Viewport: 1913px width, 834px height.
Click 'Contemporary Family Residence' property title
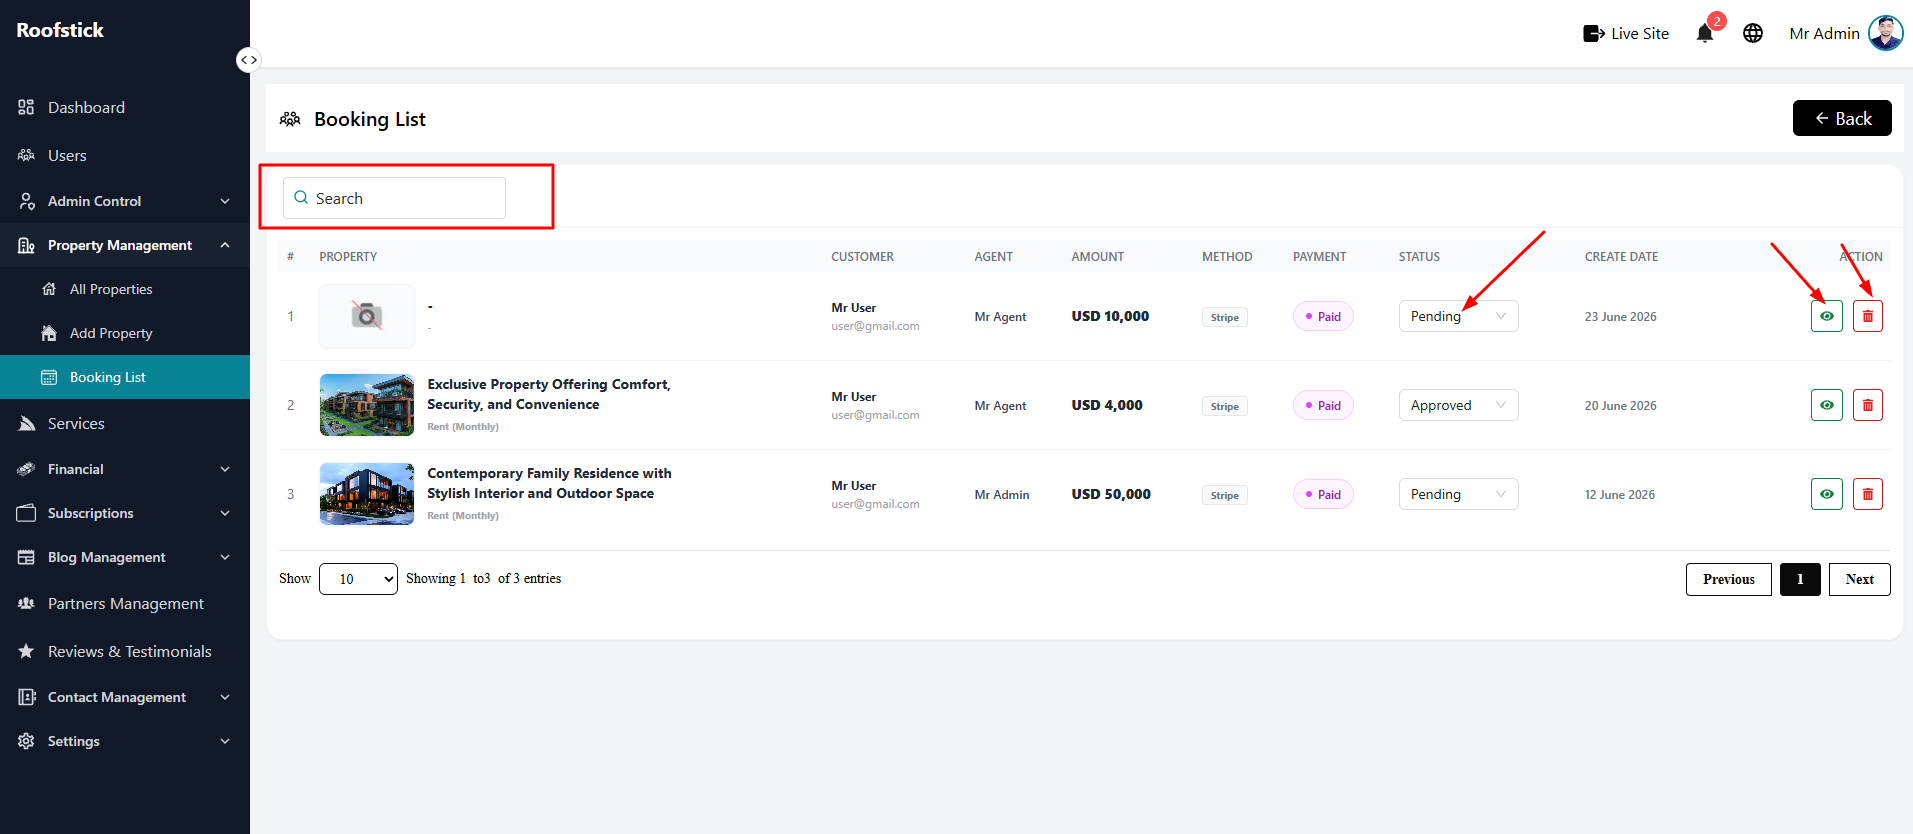[549, 483]
